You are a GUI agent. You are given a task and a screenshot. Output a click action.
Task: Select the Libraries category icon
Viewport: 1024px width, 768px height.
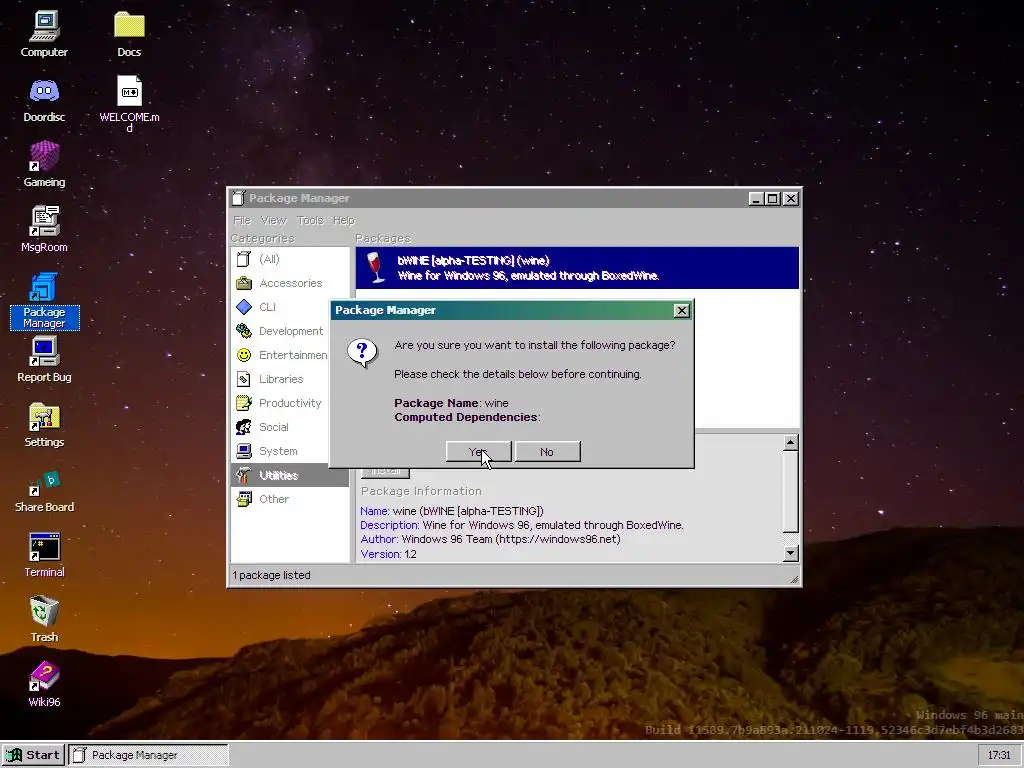244,379
